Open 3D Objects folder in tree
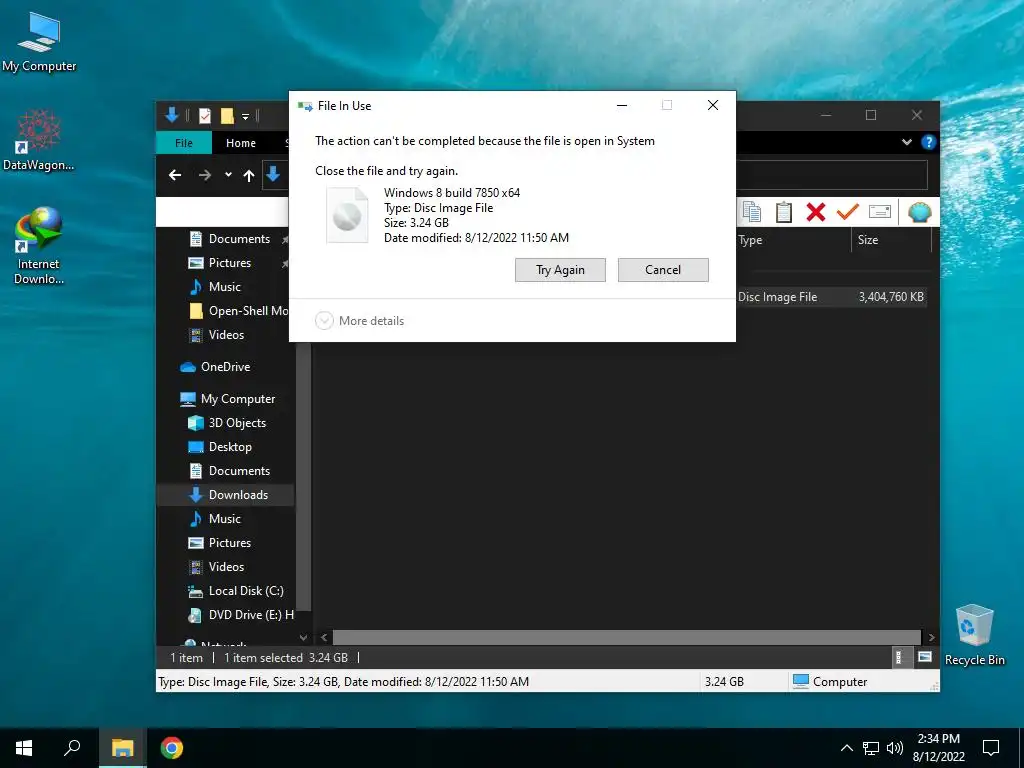The height and width of the screenshot is (768, 1024). [225, 423]
